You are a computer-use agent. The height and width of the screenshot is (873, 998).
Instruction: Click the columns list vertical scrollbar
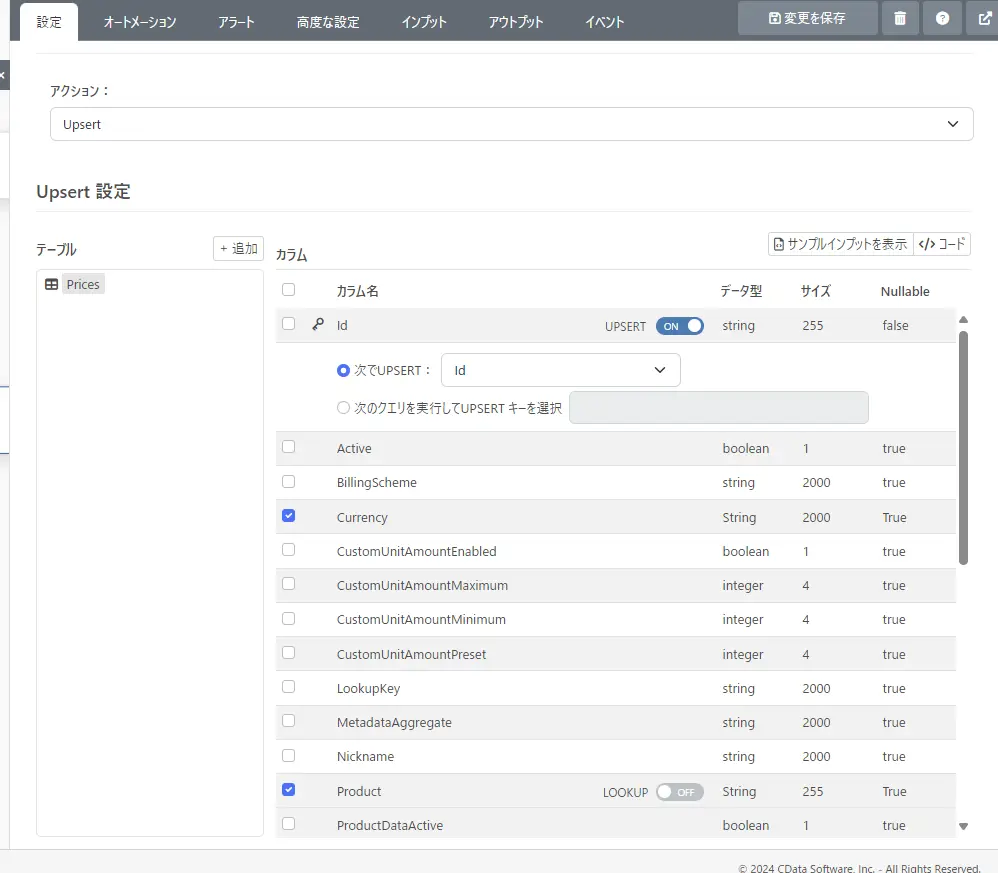(963, 448)
